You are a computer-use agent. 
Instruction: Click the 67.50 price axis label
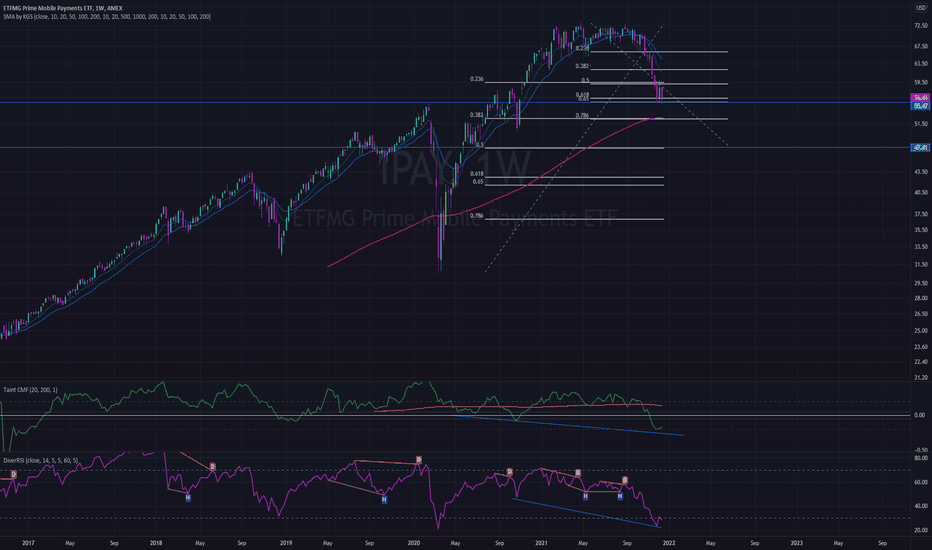(921, 46)
